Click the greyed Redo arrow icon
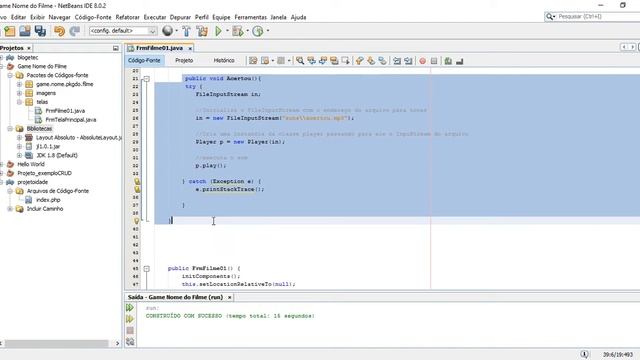 click(x=74, y=31)
